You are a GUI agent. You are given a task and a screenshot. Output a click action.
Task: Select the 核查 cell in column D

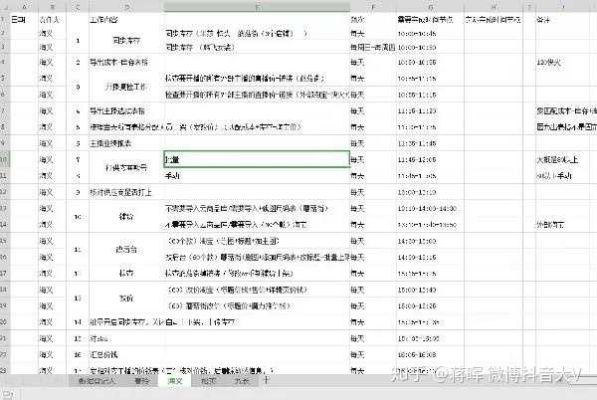pyautogui.click(x=126, y=273)
